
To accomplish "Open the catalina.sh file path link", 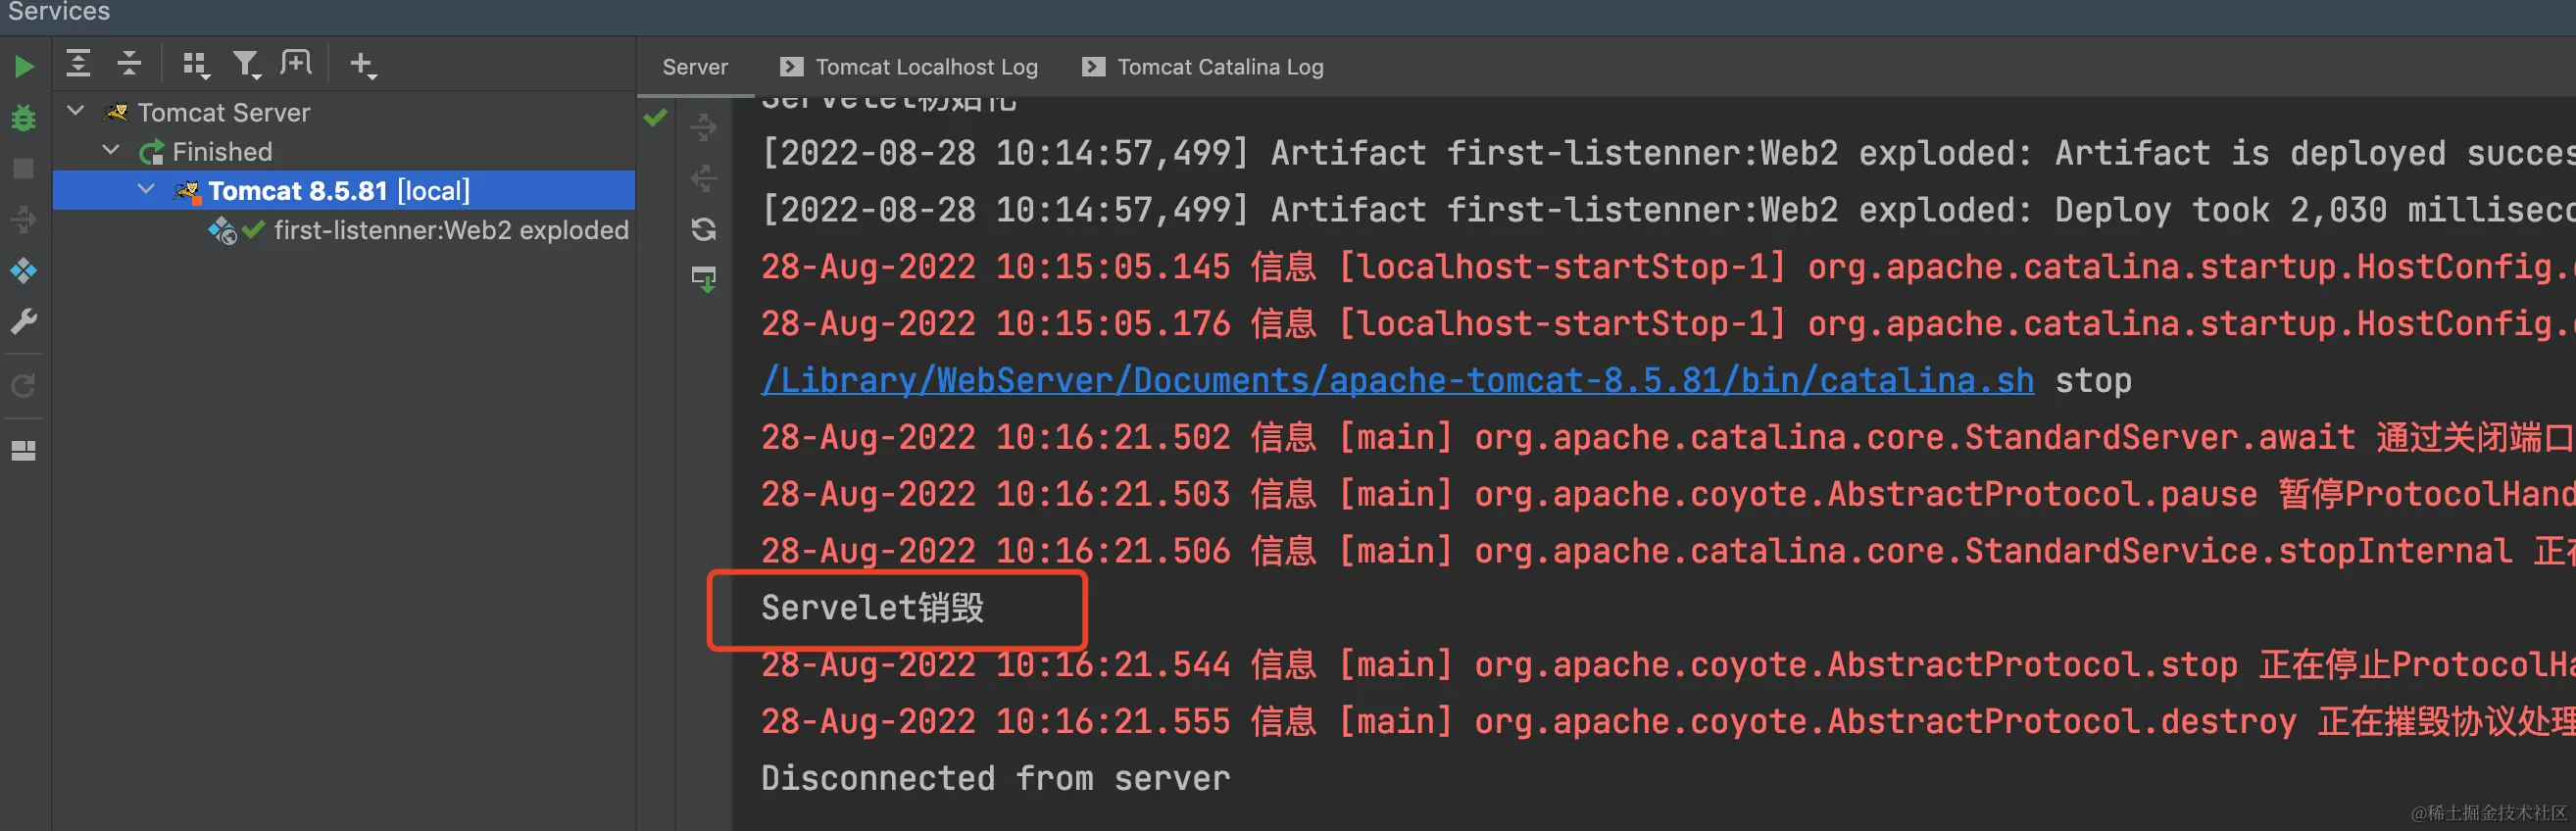I will pos(1396,381).
